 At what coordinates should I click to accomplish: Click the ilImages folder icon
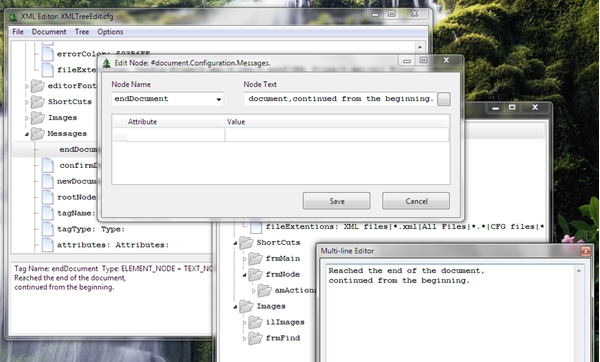click(255, 322)
